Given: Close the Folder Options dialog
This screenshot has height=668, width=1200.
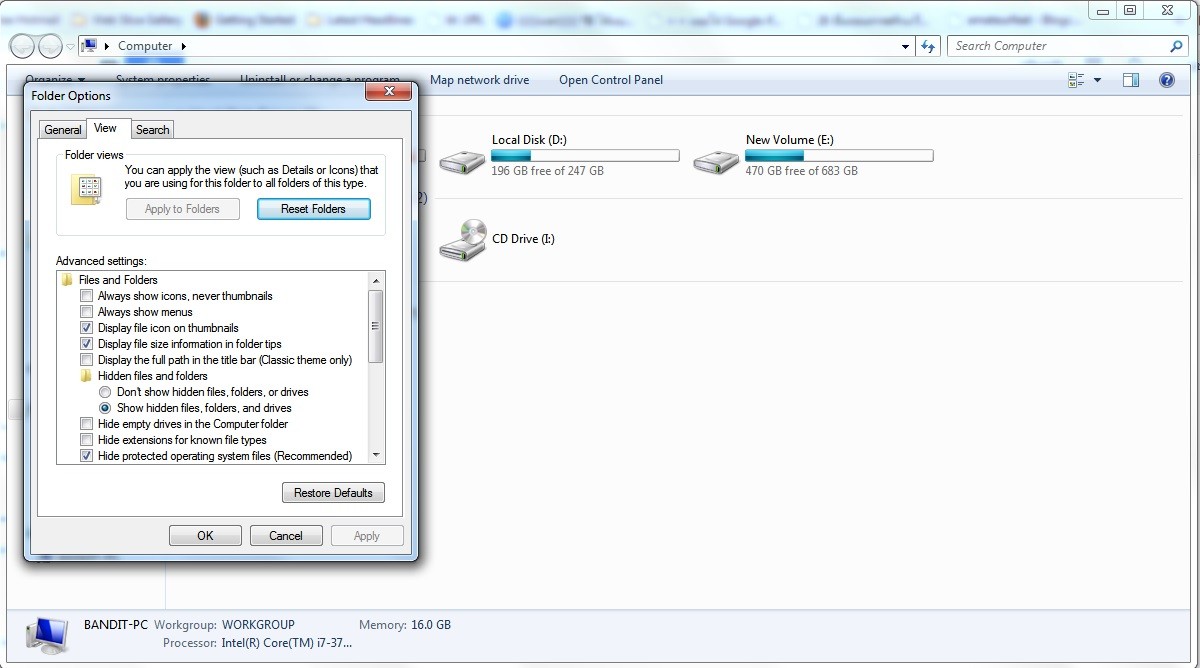Looking at the screenshot, I should 387,92.
